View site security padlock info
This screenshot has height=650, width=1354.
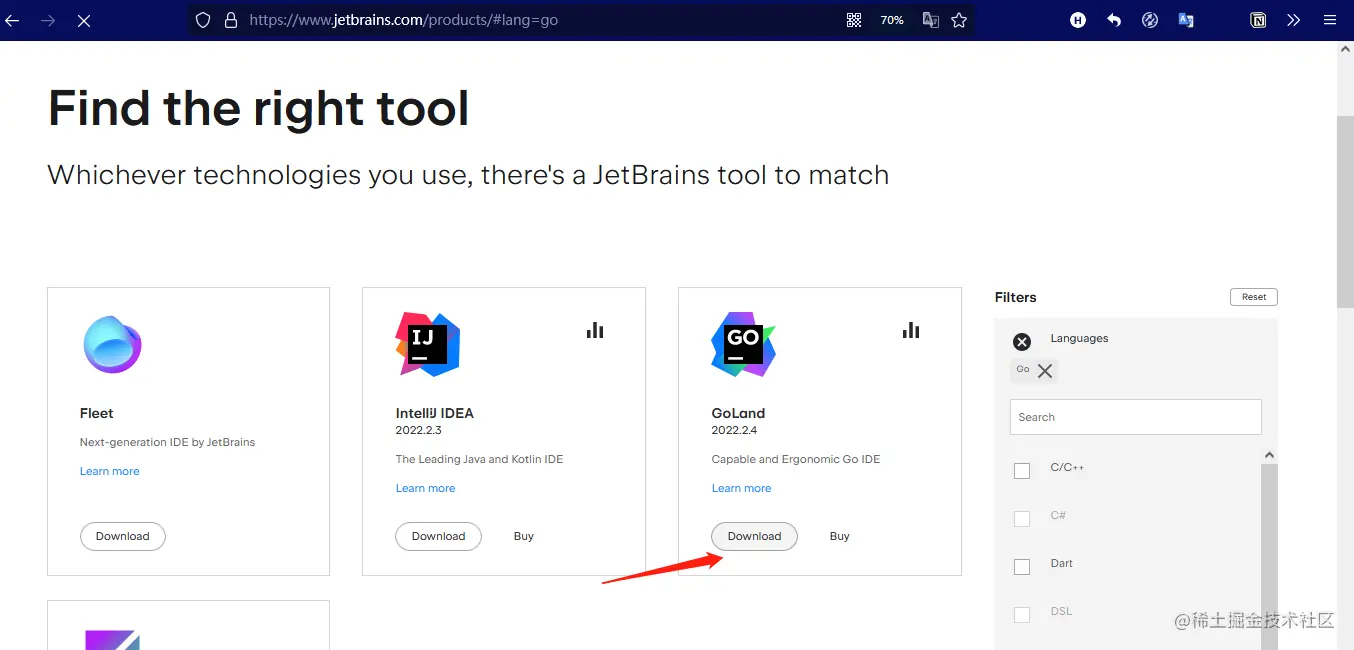click(231, 20)
